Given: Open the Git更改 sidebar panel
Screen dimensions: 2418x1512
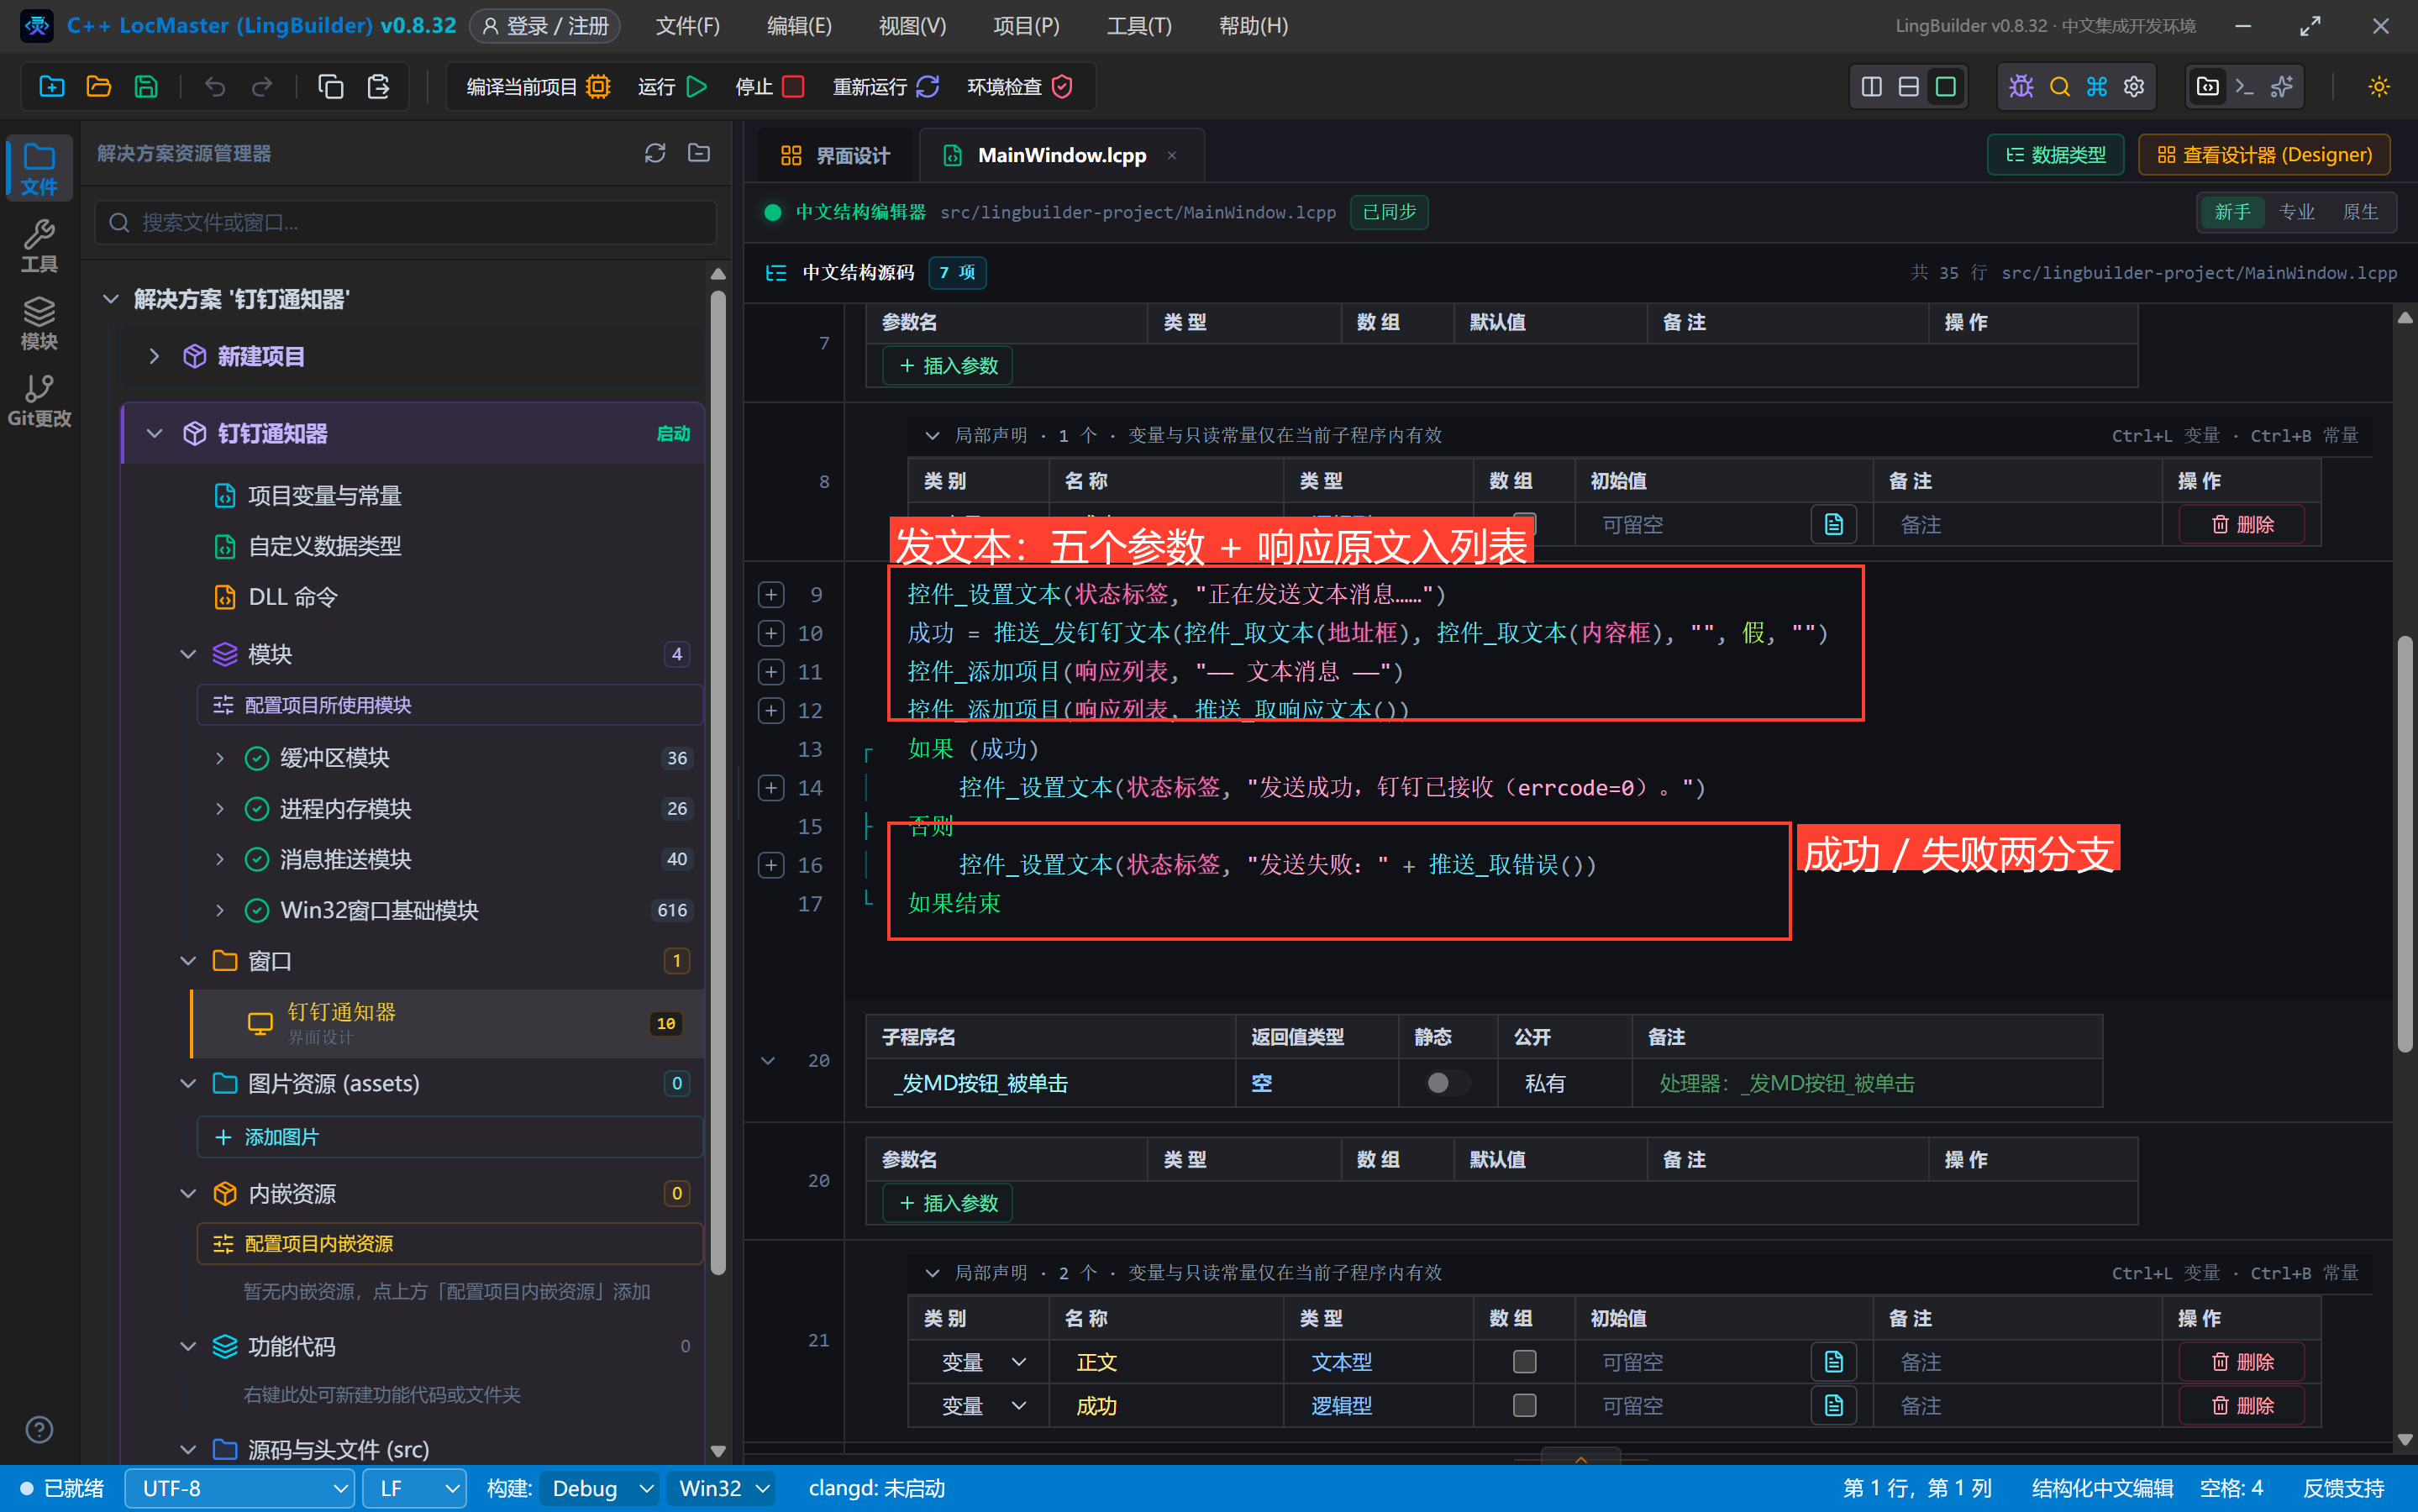Looking at the screenshot, I should [39, 400].
